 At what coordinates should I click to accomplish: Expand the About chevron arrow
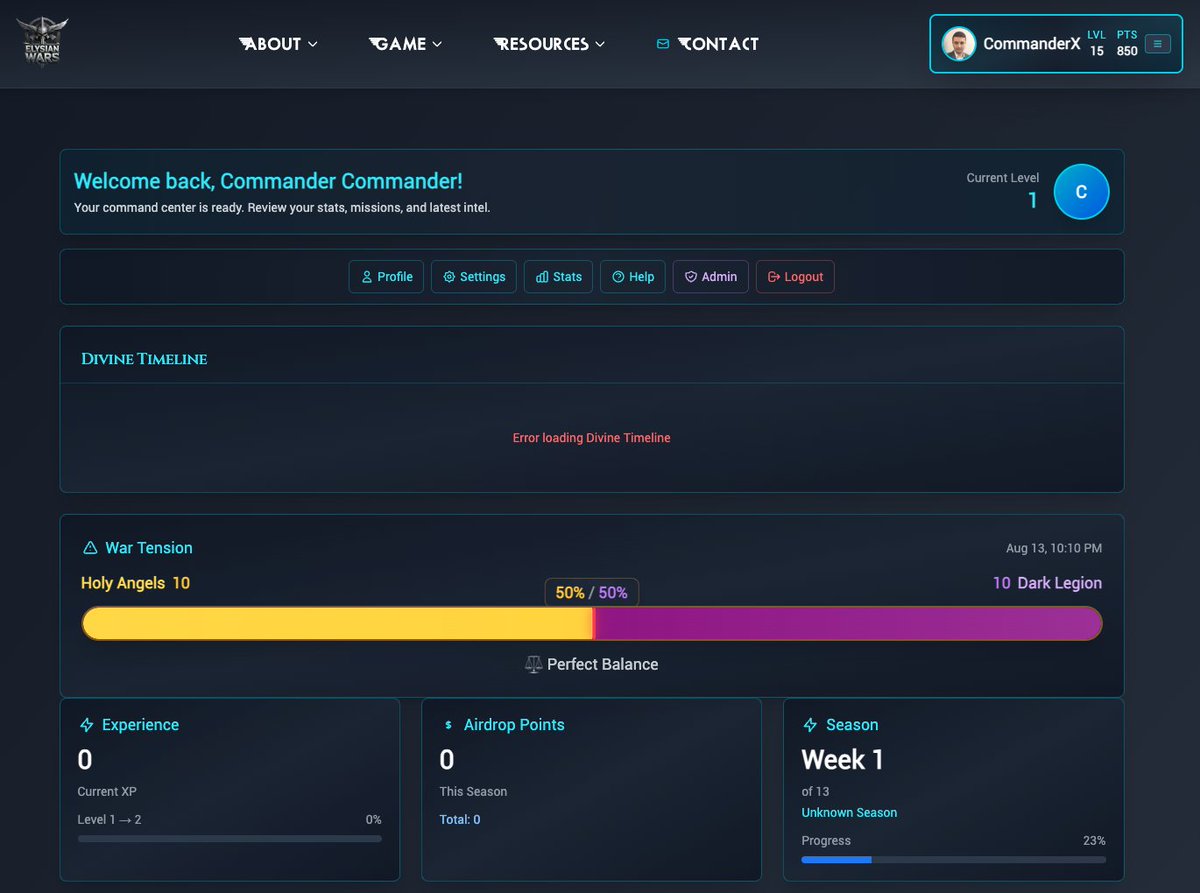point(312,44)
